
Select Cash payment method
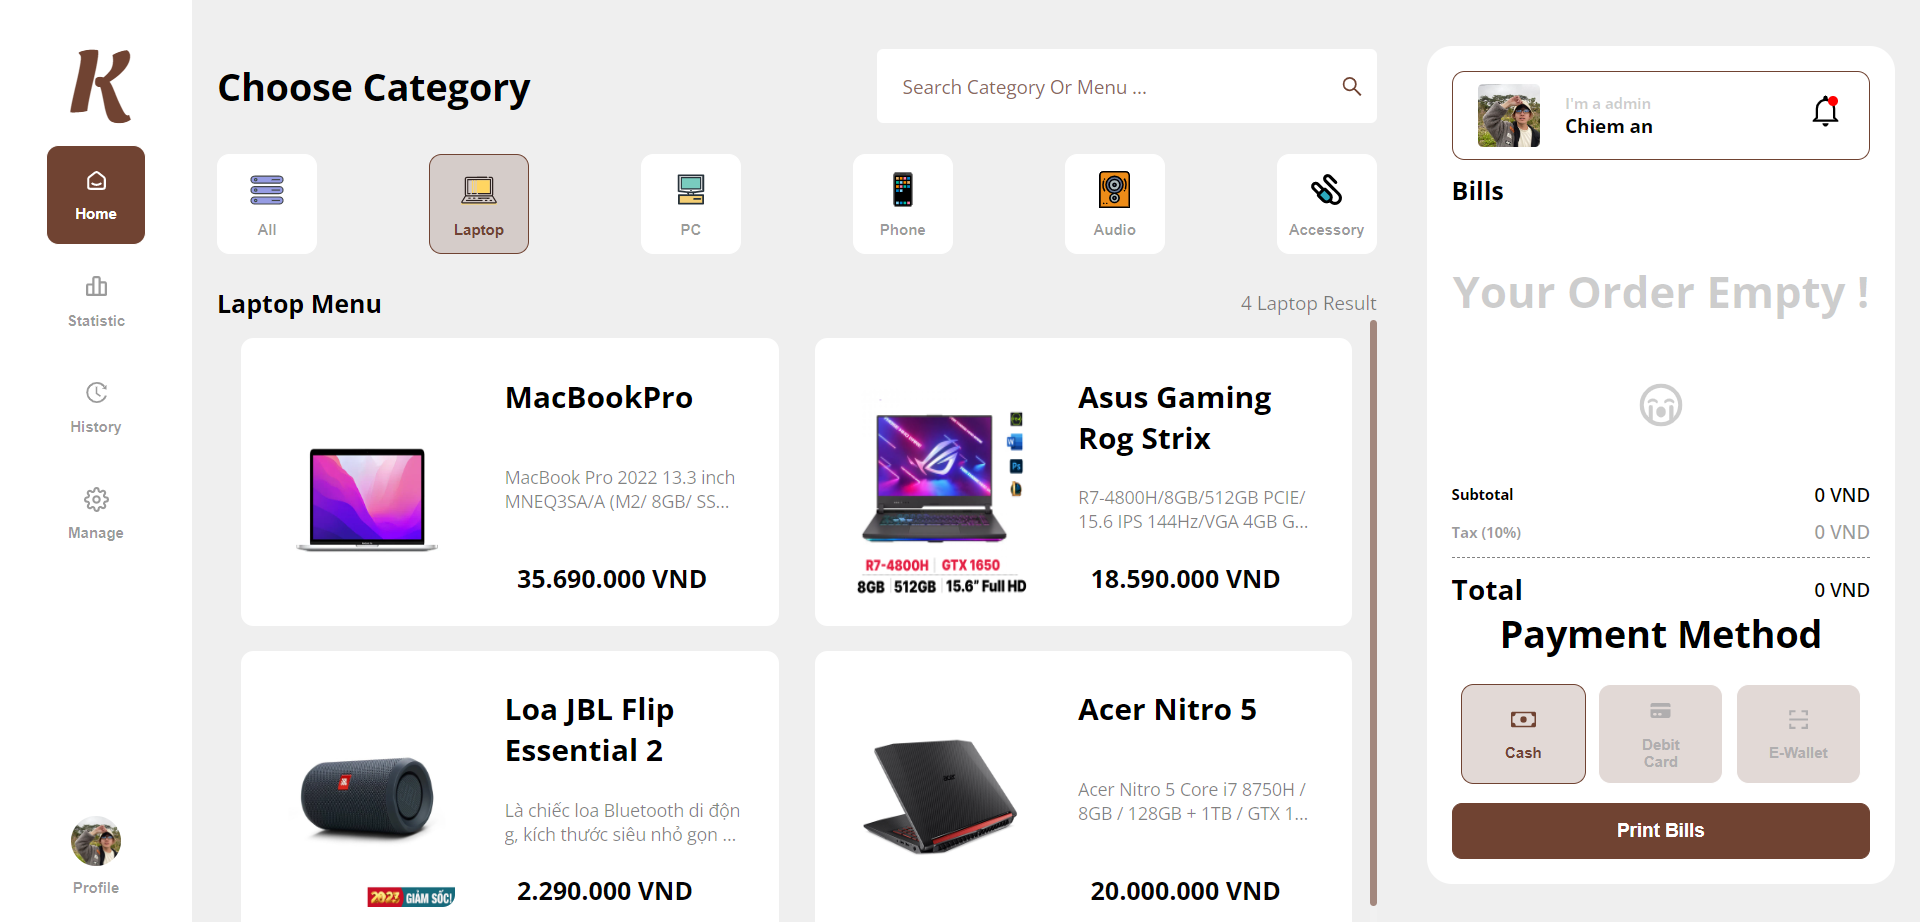pyautogui.click(x=1523, y=734)
